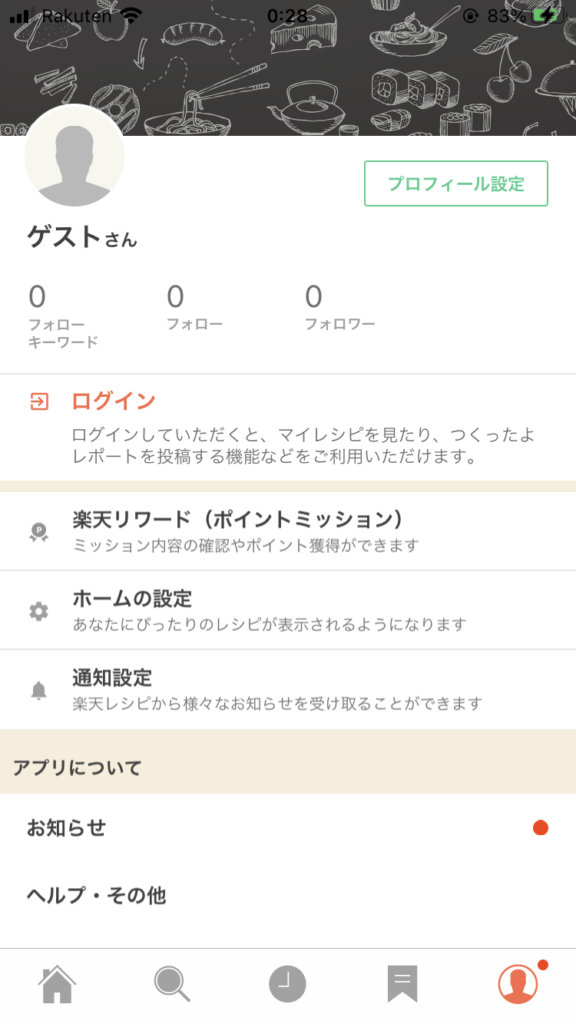Open 楽天リワード（ポイントミッション）

pos(288,531)
